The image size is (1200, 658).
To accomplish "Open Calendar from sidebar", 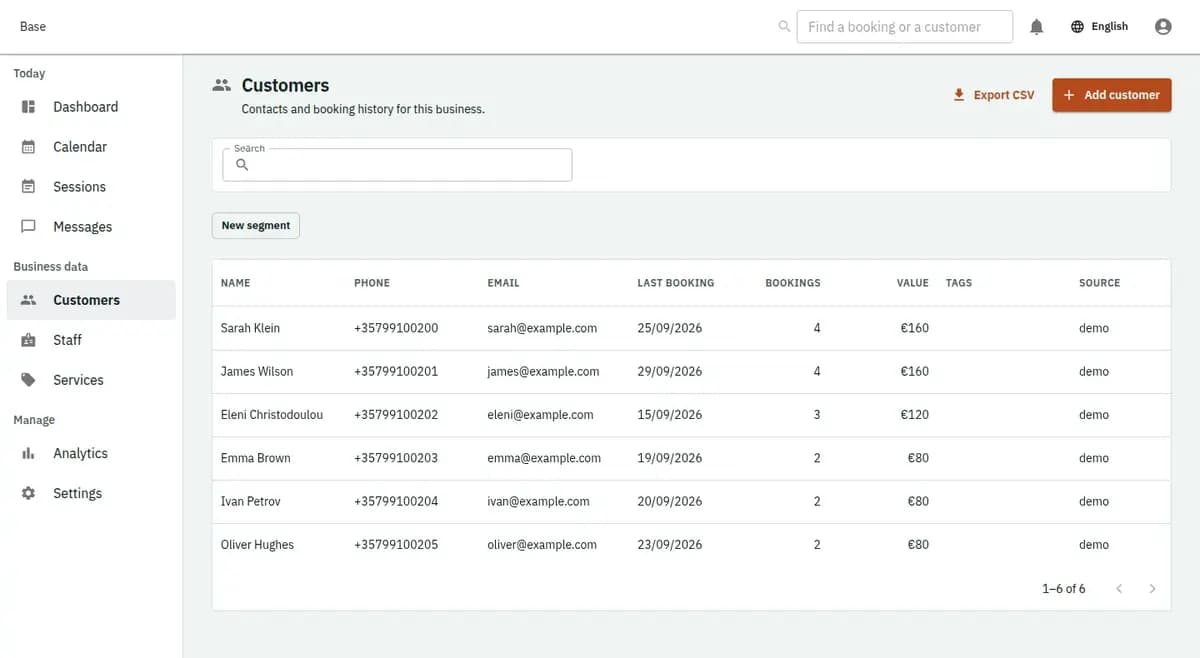I will [x=91, y=147].
